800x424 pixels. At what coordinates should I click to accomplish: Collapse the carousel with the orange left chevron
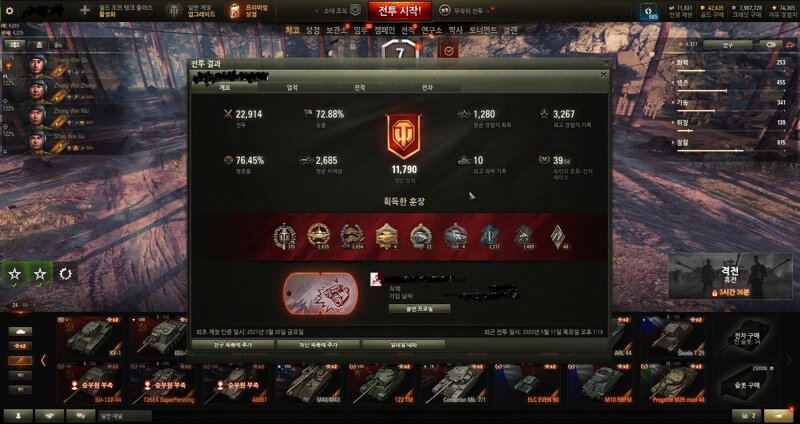click(x=43, y=361)
